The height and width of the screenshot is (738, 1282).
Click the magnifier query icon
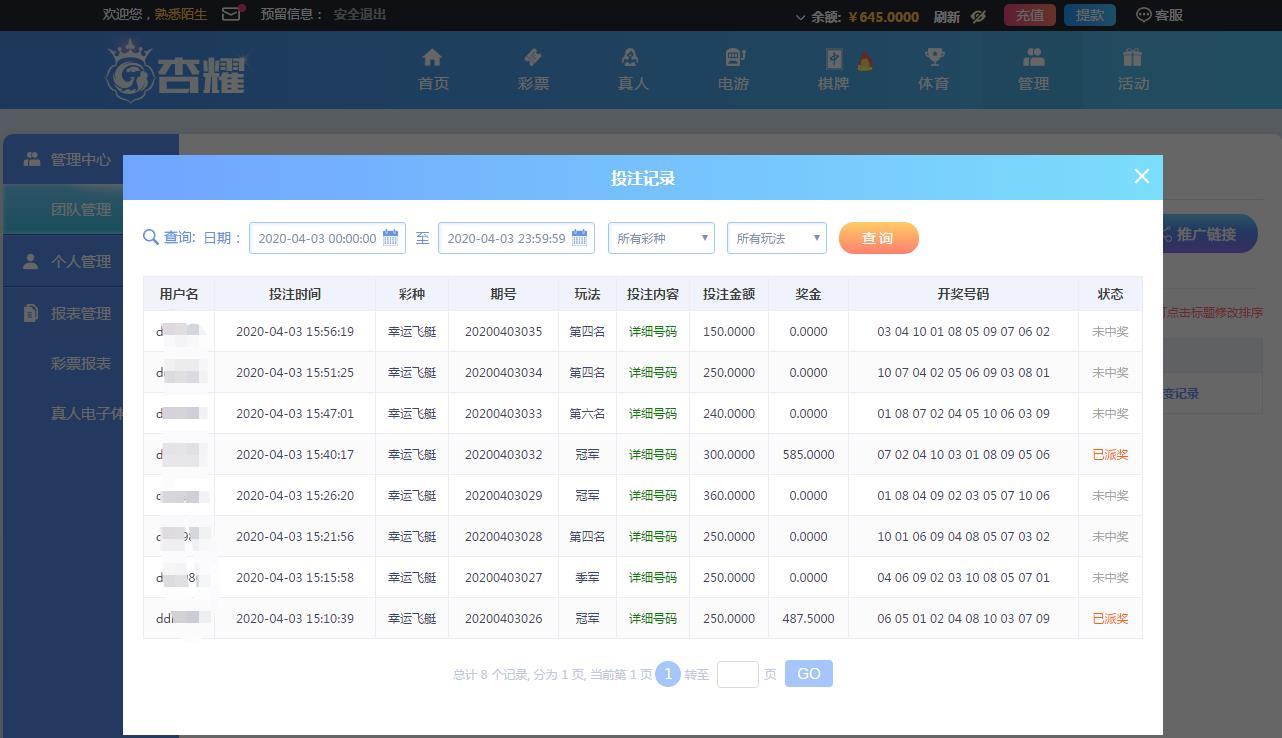point(151,238)
